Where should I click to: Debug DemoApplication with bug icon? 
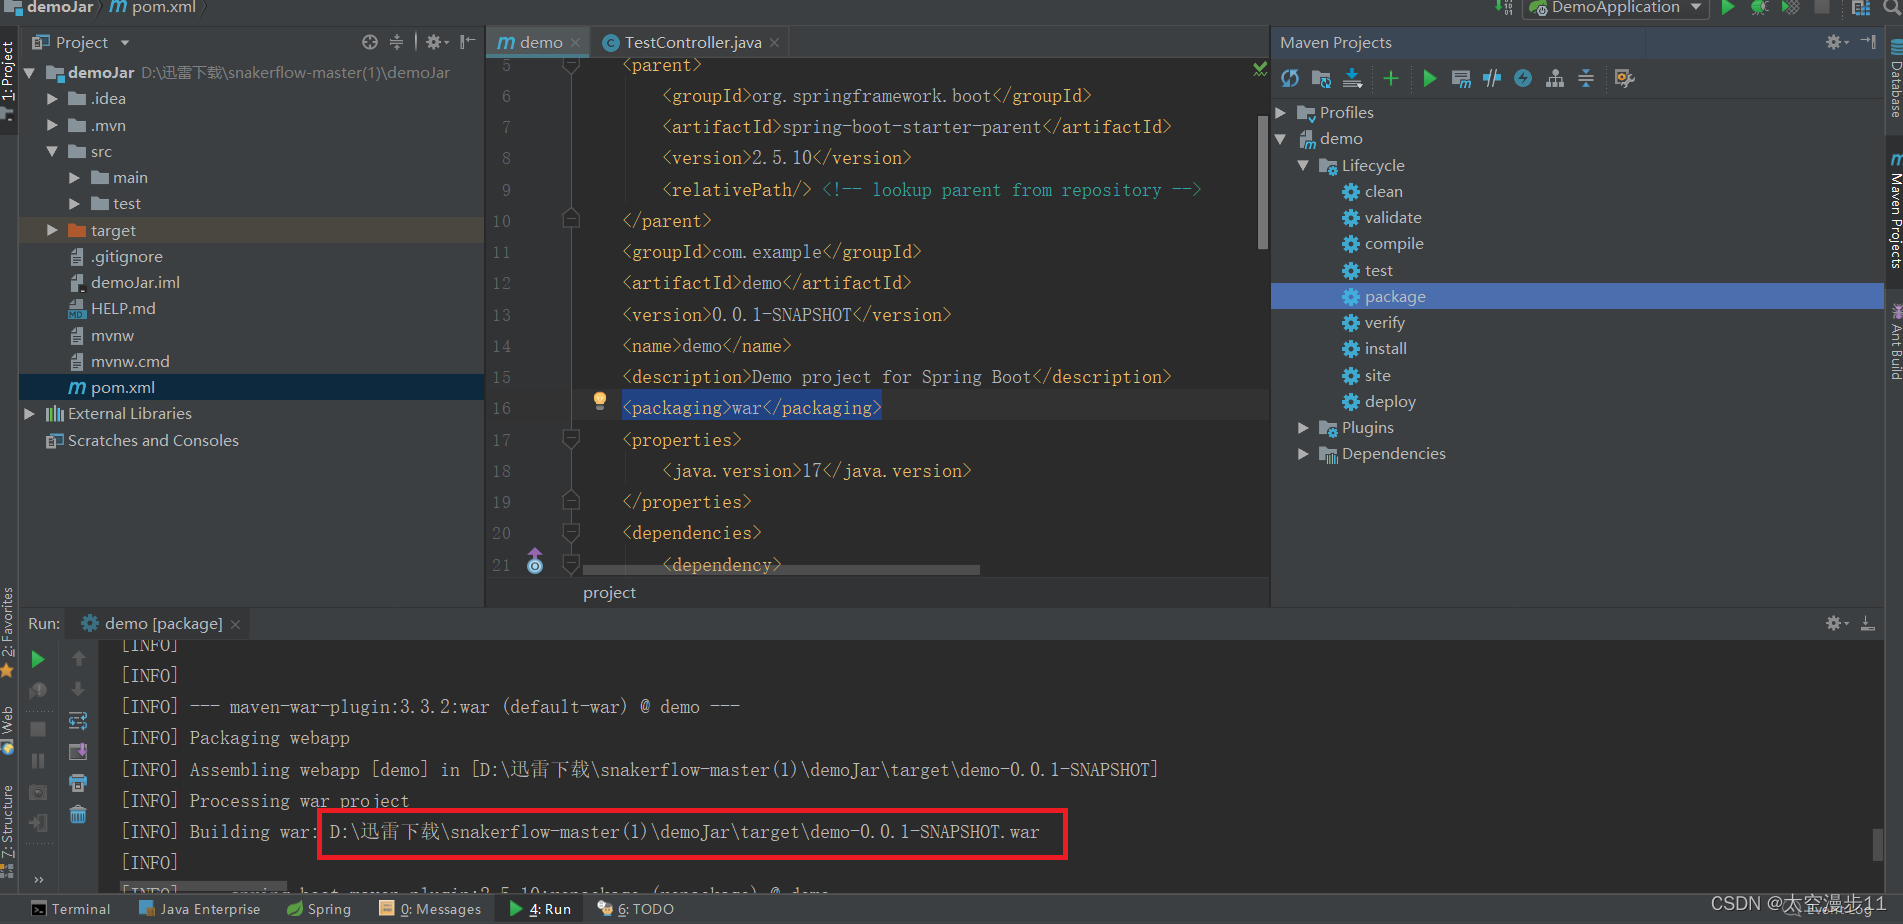point(1760,8)
